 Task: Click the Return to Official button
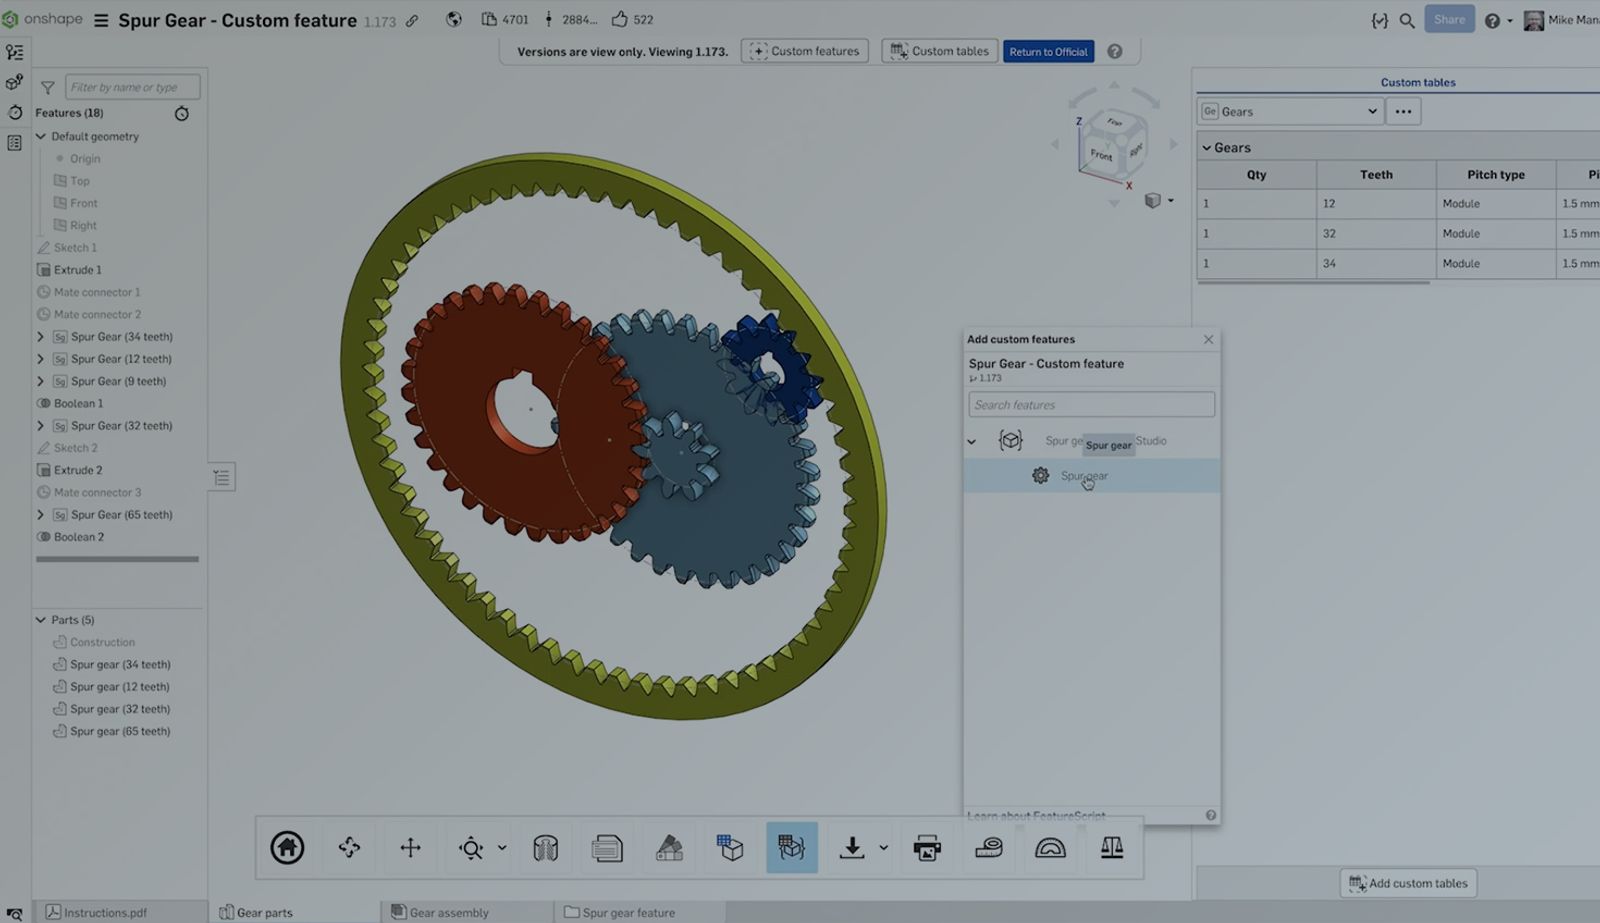click(x=1048, y=52)
